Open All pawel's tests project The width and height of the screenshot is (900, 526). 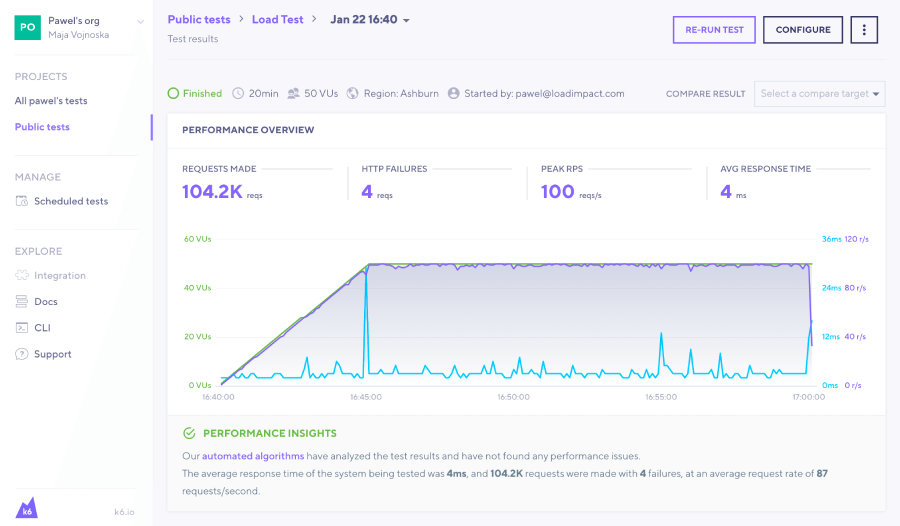point(51,101)
